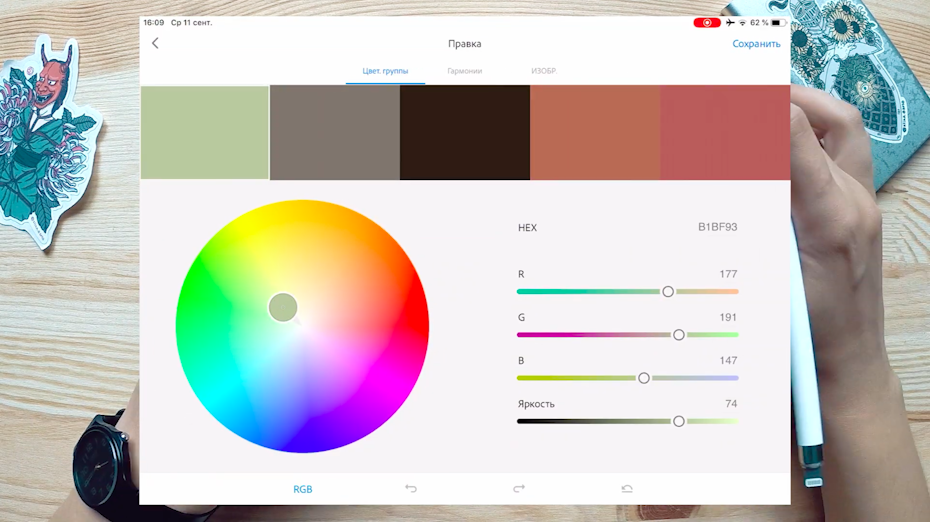Select the light green color swatch
930x522 pixels.
[x=205, y=133]
